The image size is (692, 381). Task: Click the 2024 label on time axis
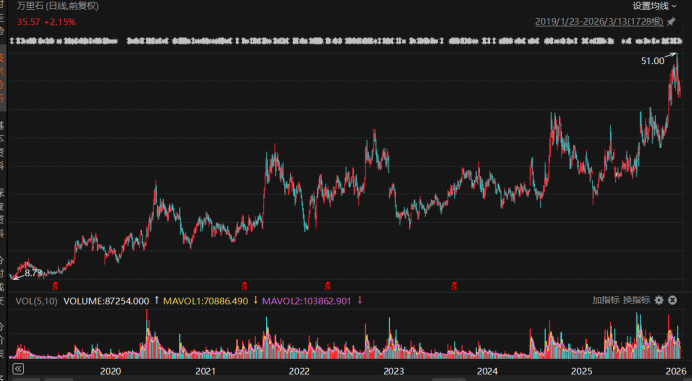pos(487,371)
